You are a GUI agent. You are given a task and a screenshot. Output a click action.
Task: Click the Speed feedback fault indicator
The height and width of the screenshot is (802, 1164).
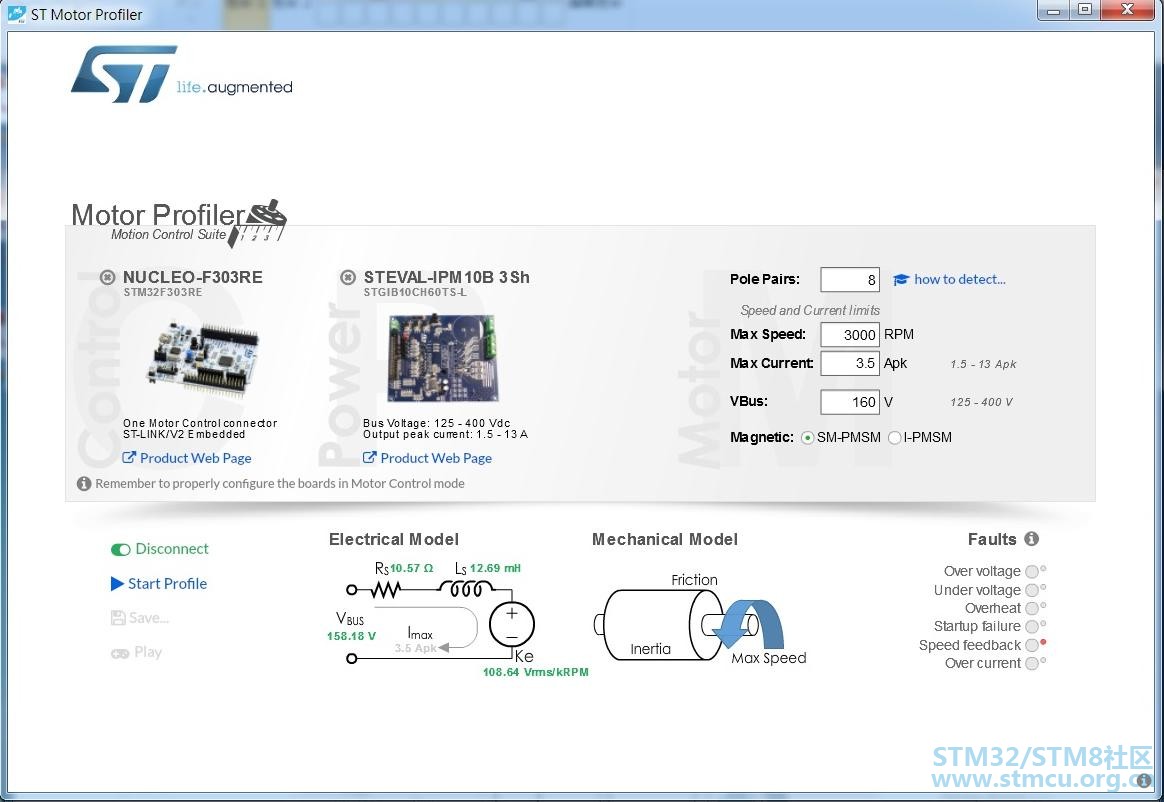1032,645
